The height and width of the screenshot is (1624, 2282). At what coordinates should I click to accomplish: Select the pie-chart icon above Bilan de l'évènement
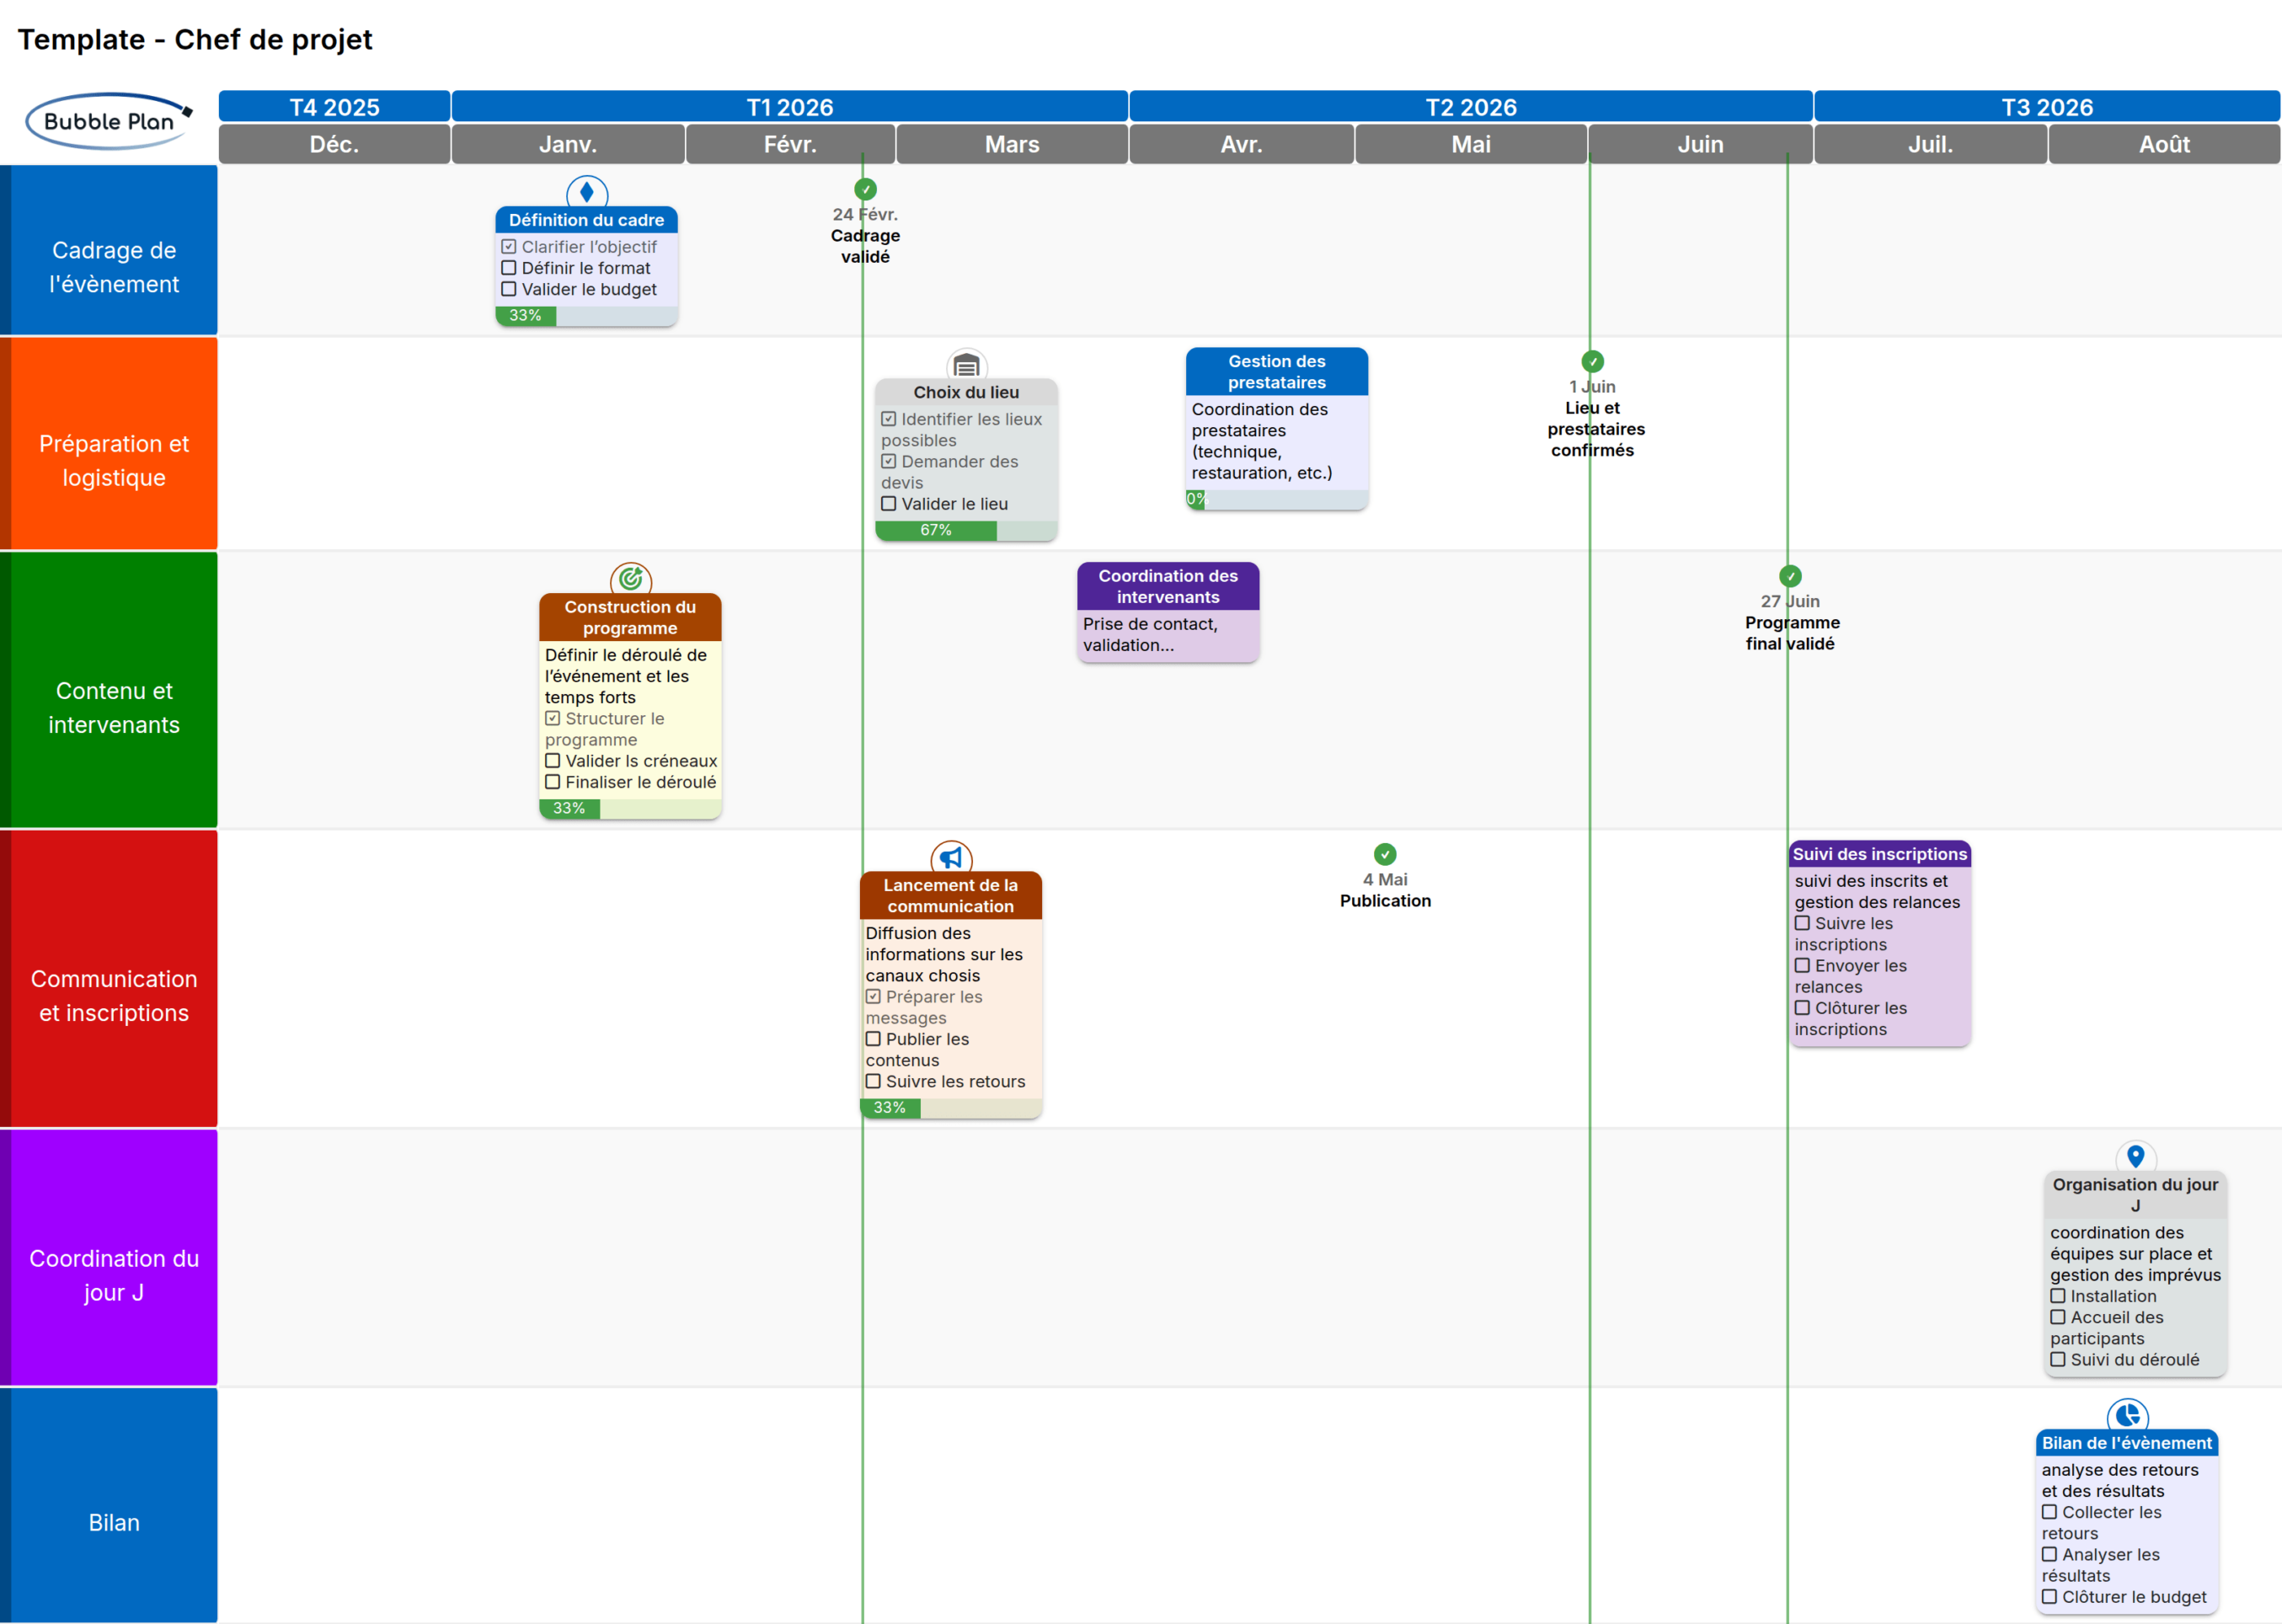tap(2128, 1416)
